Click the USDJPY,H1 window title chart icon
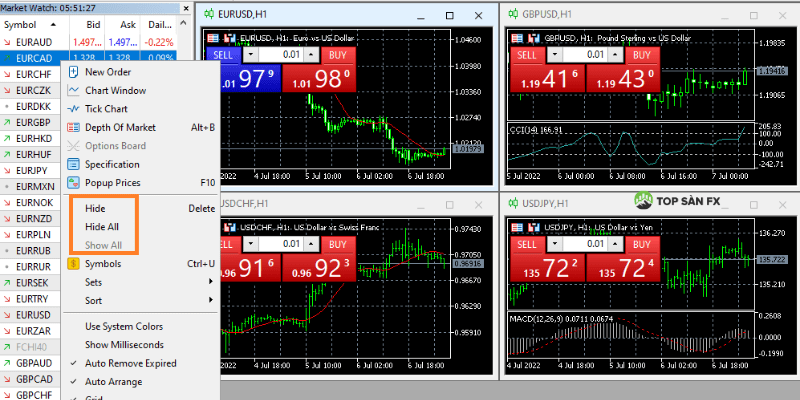Viewport: 800px width, 400px height. click(x=513, y=204)
